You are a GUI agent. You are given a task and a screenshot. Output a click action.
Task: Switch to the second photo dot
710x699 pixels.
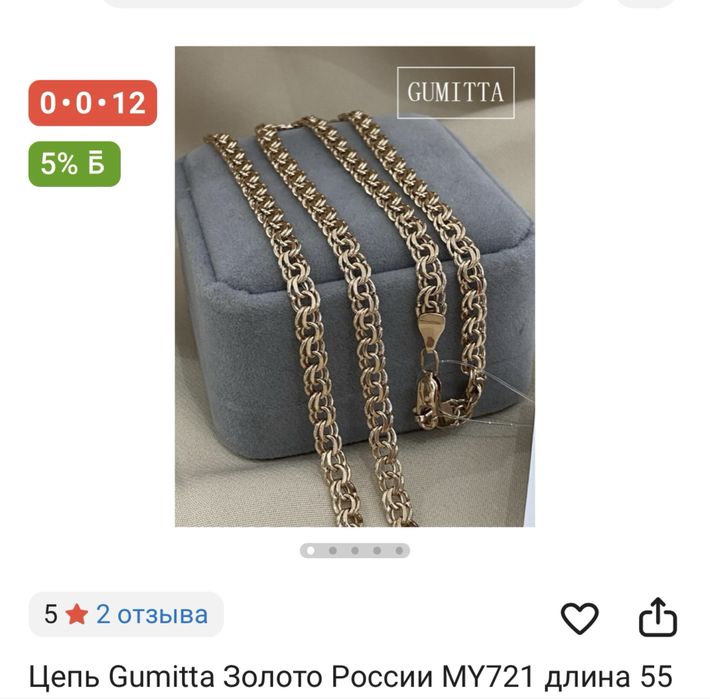pos(333,551)
